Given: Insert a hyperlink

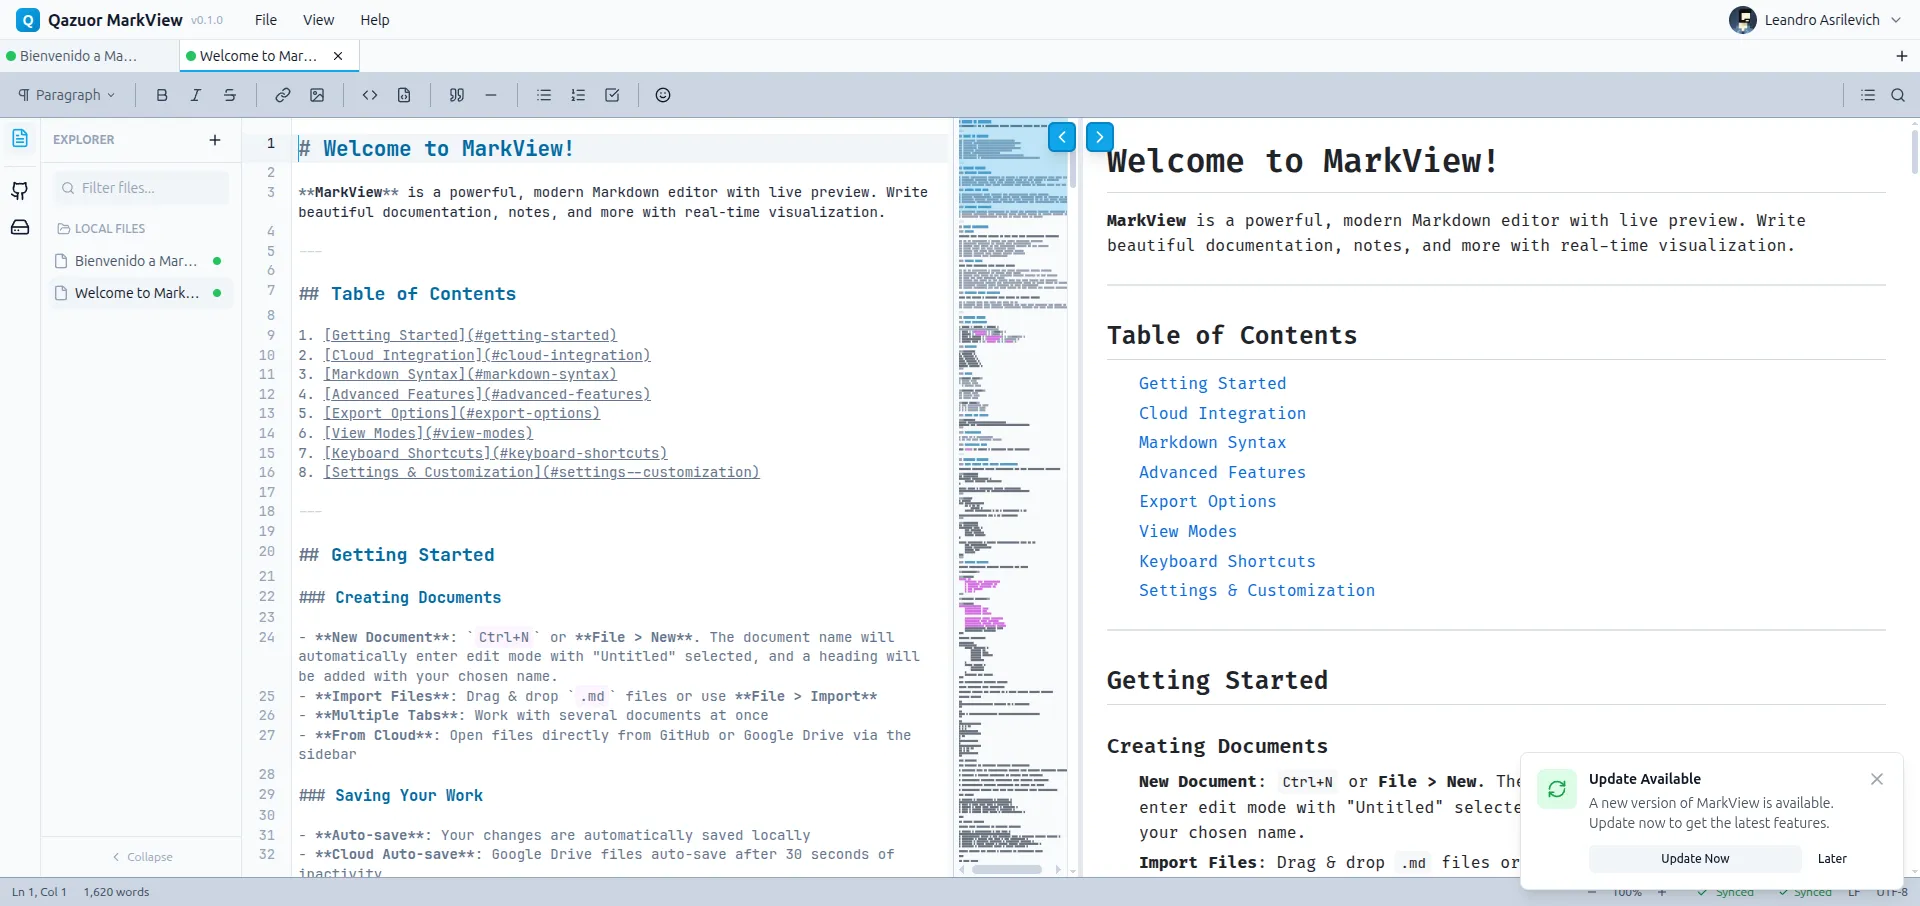Looking at the screenshot, I should 282,95.
